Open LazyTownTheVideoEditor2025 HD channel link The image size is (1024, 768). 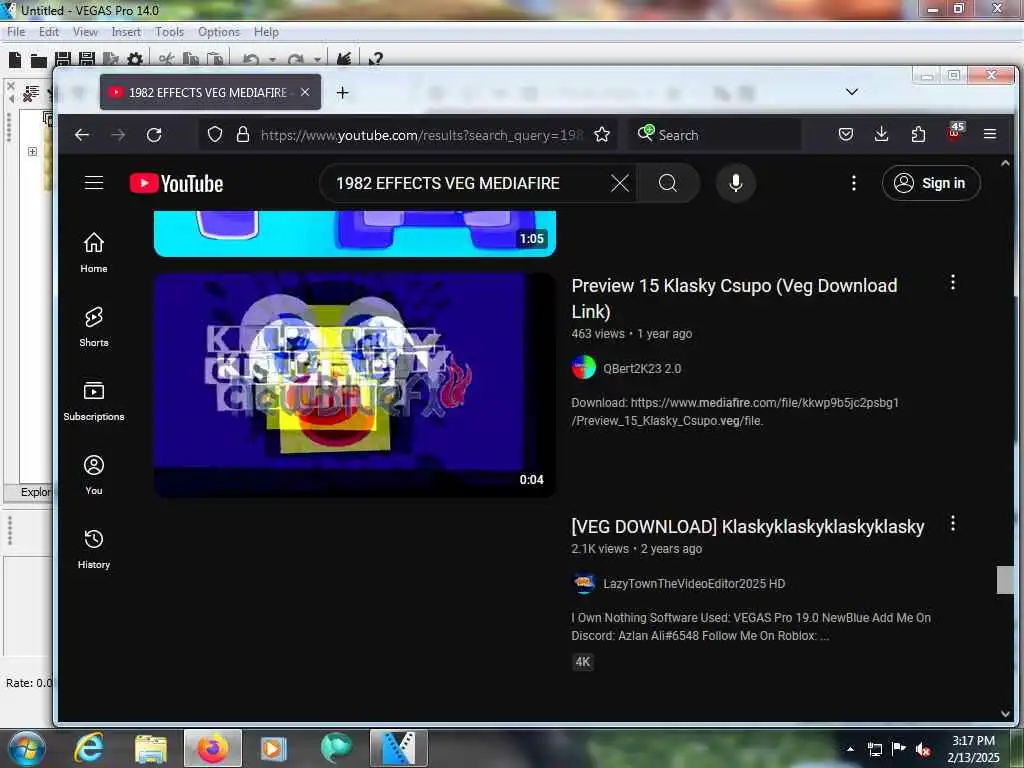694,583
